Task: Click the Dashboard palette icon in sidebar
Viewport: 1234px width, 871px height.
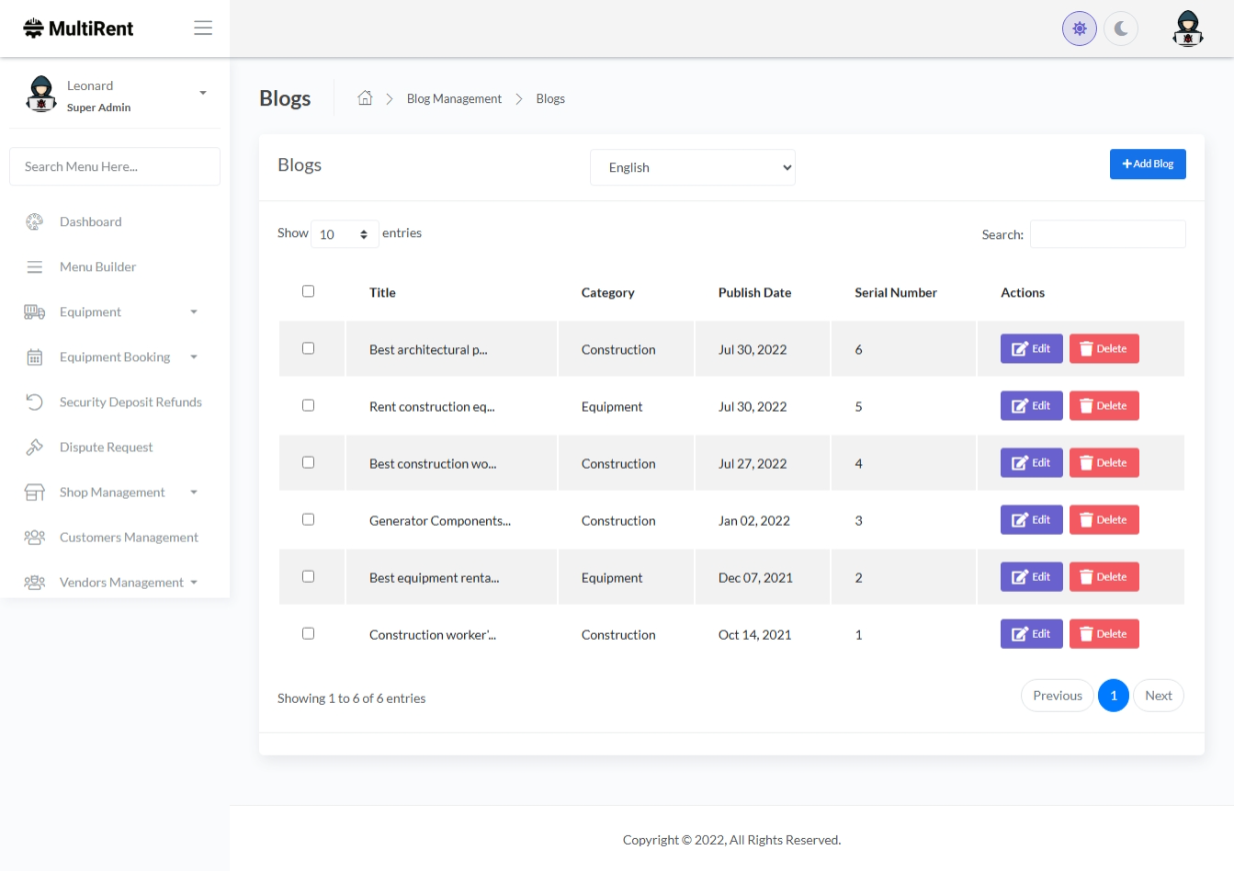Action: [x=34, y=222]
